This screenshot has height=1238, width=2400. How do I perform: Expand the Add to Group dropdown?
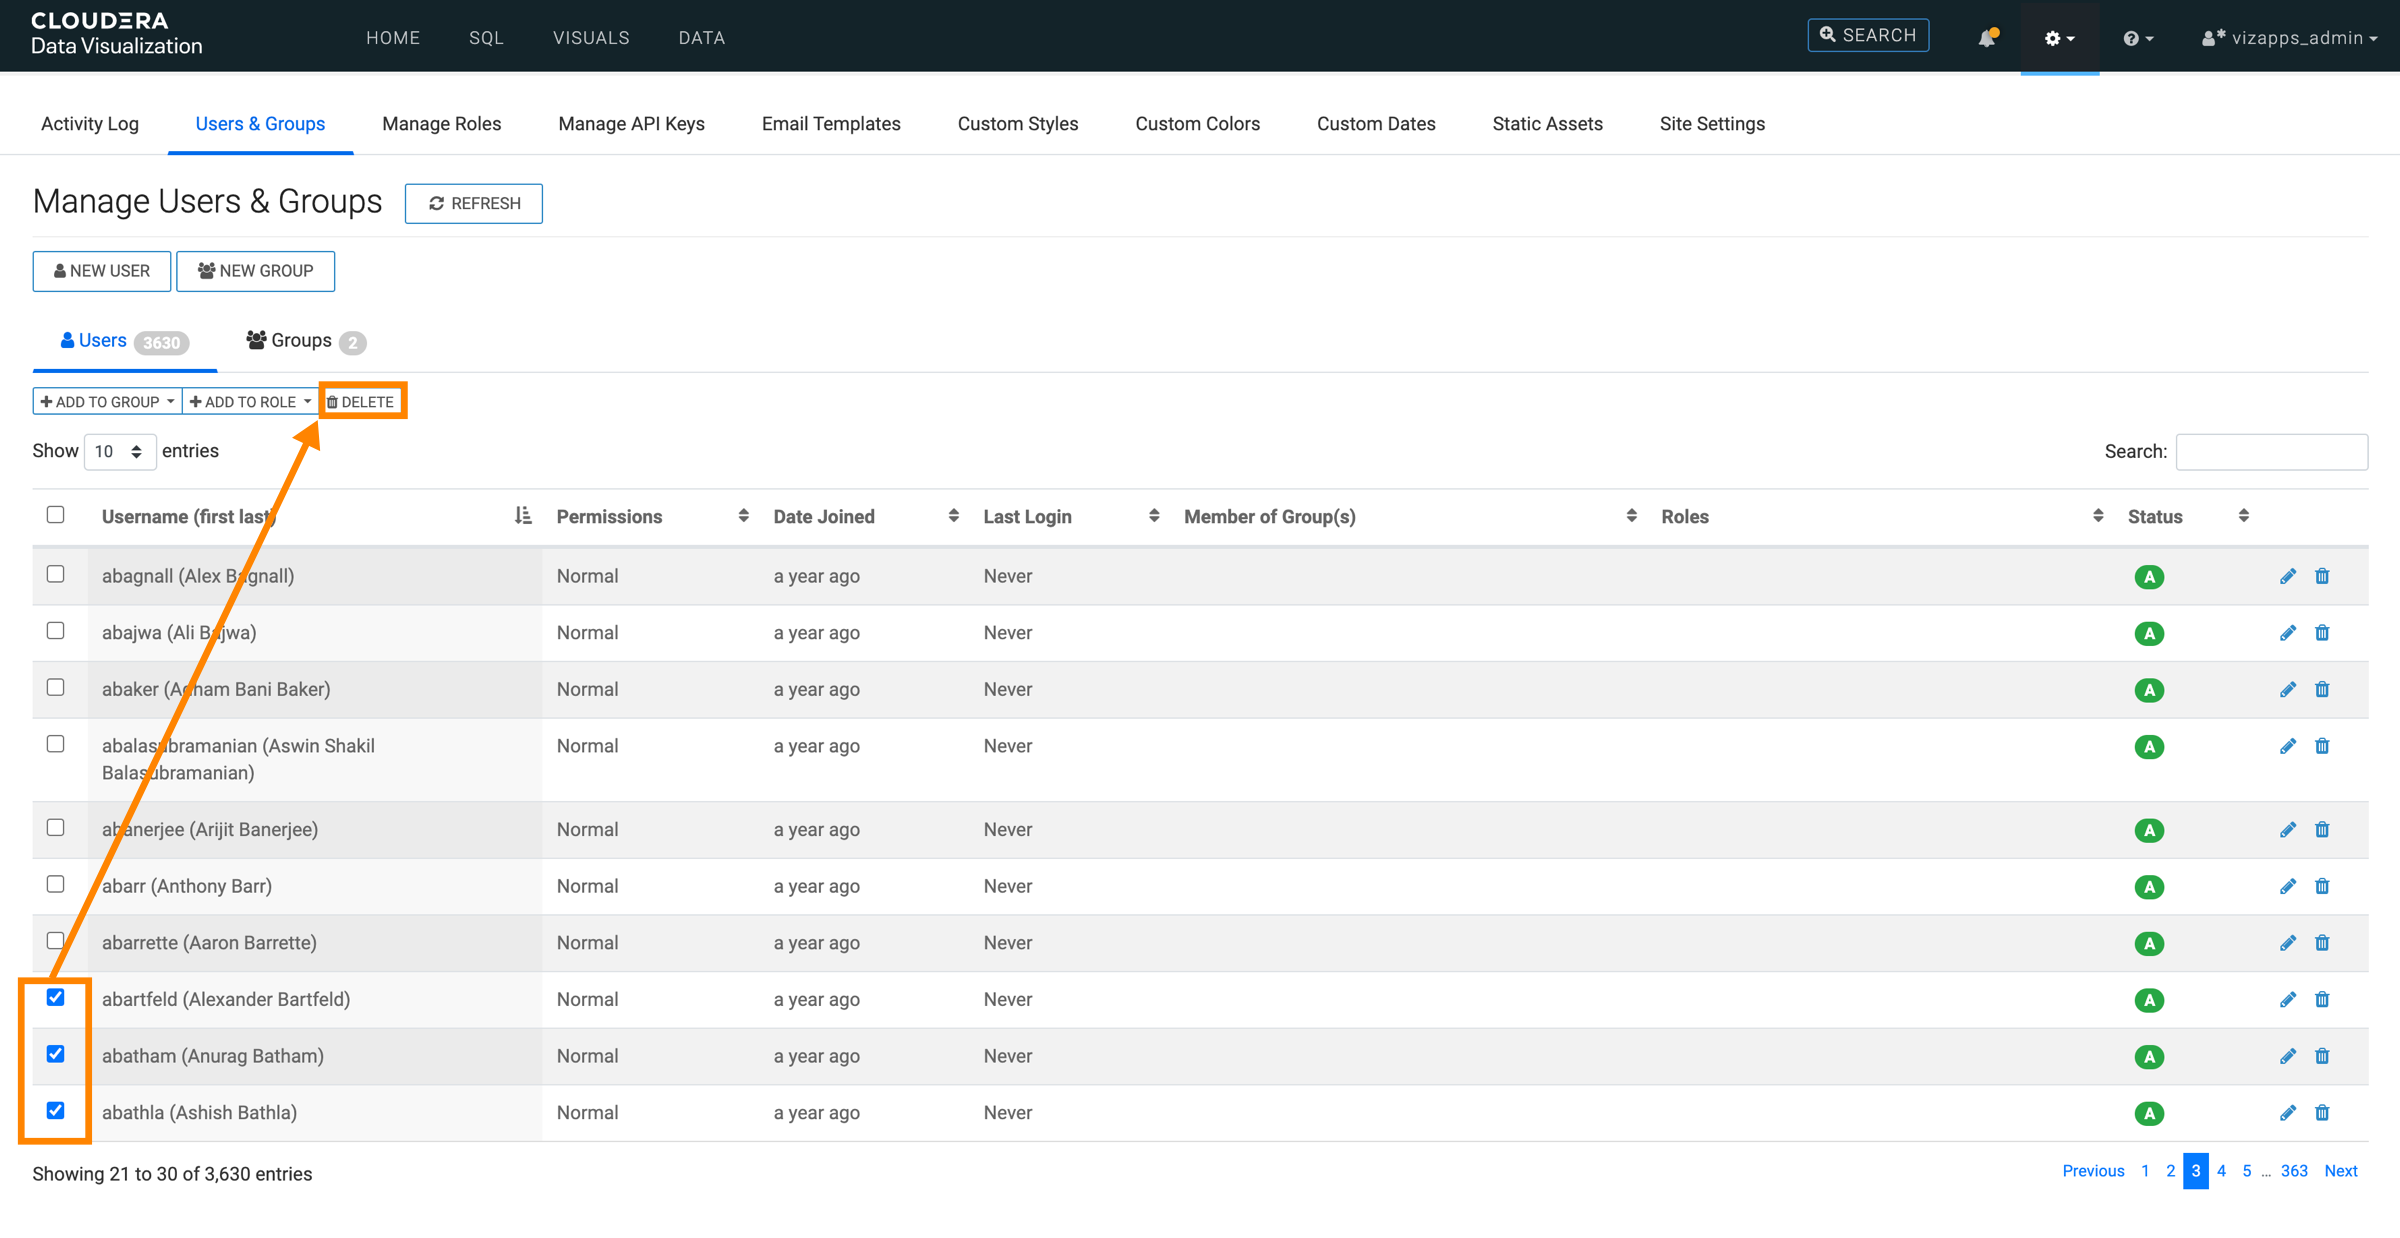point(107,402)
